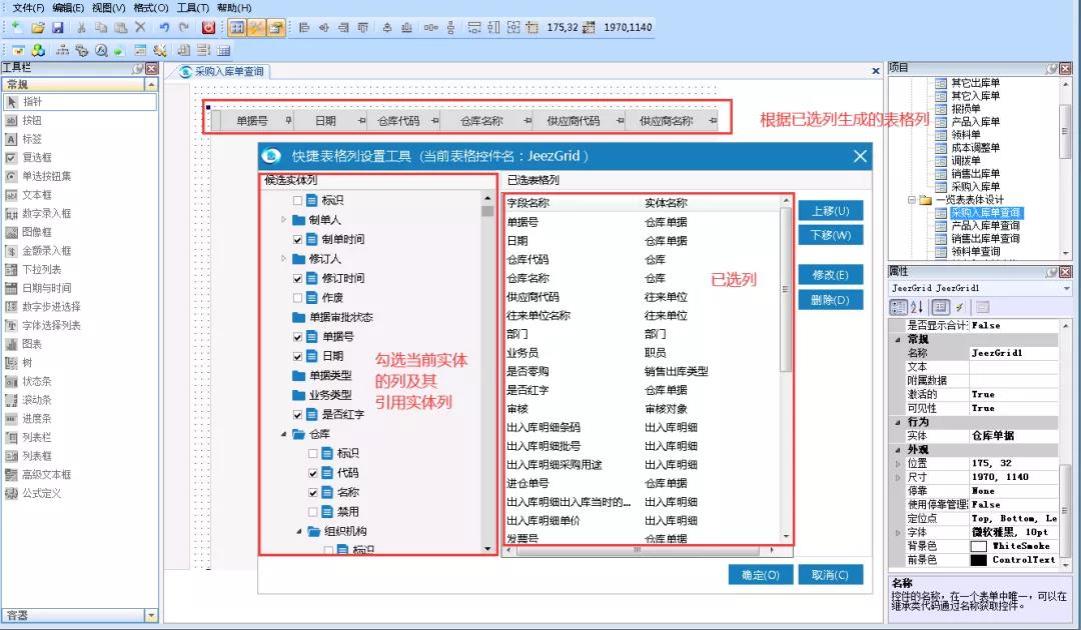The image size is (1081, 630).
Task: Uncheck the 制单时间 checkbox
Action: pyautogui.click(x=298, y=240)
